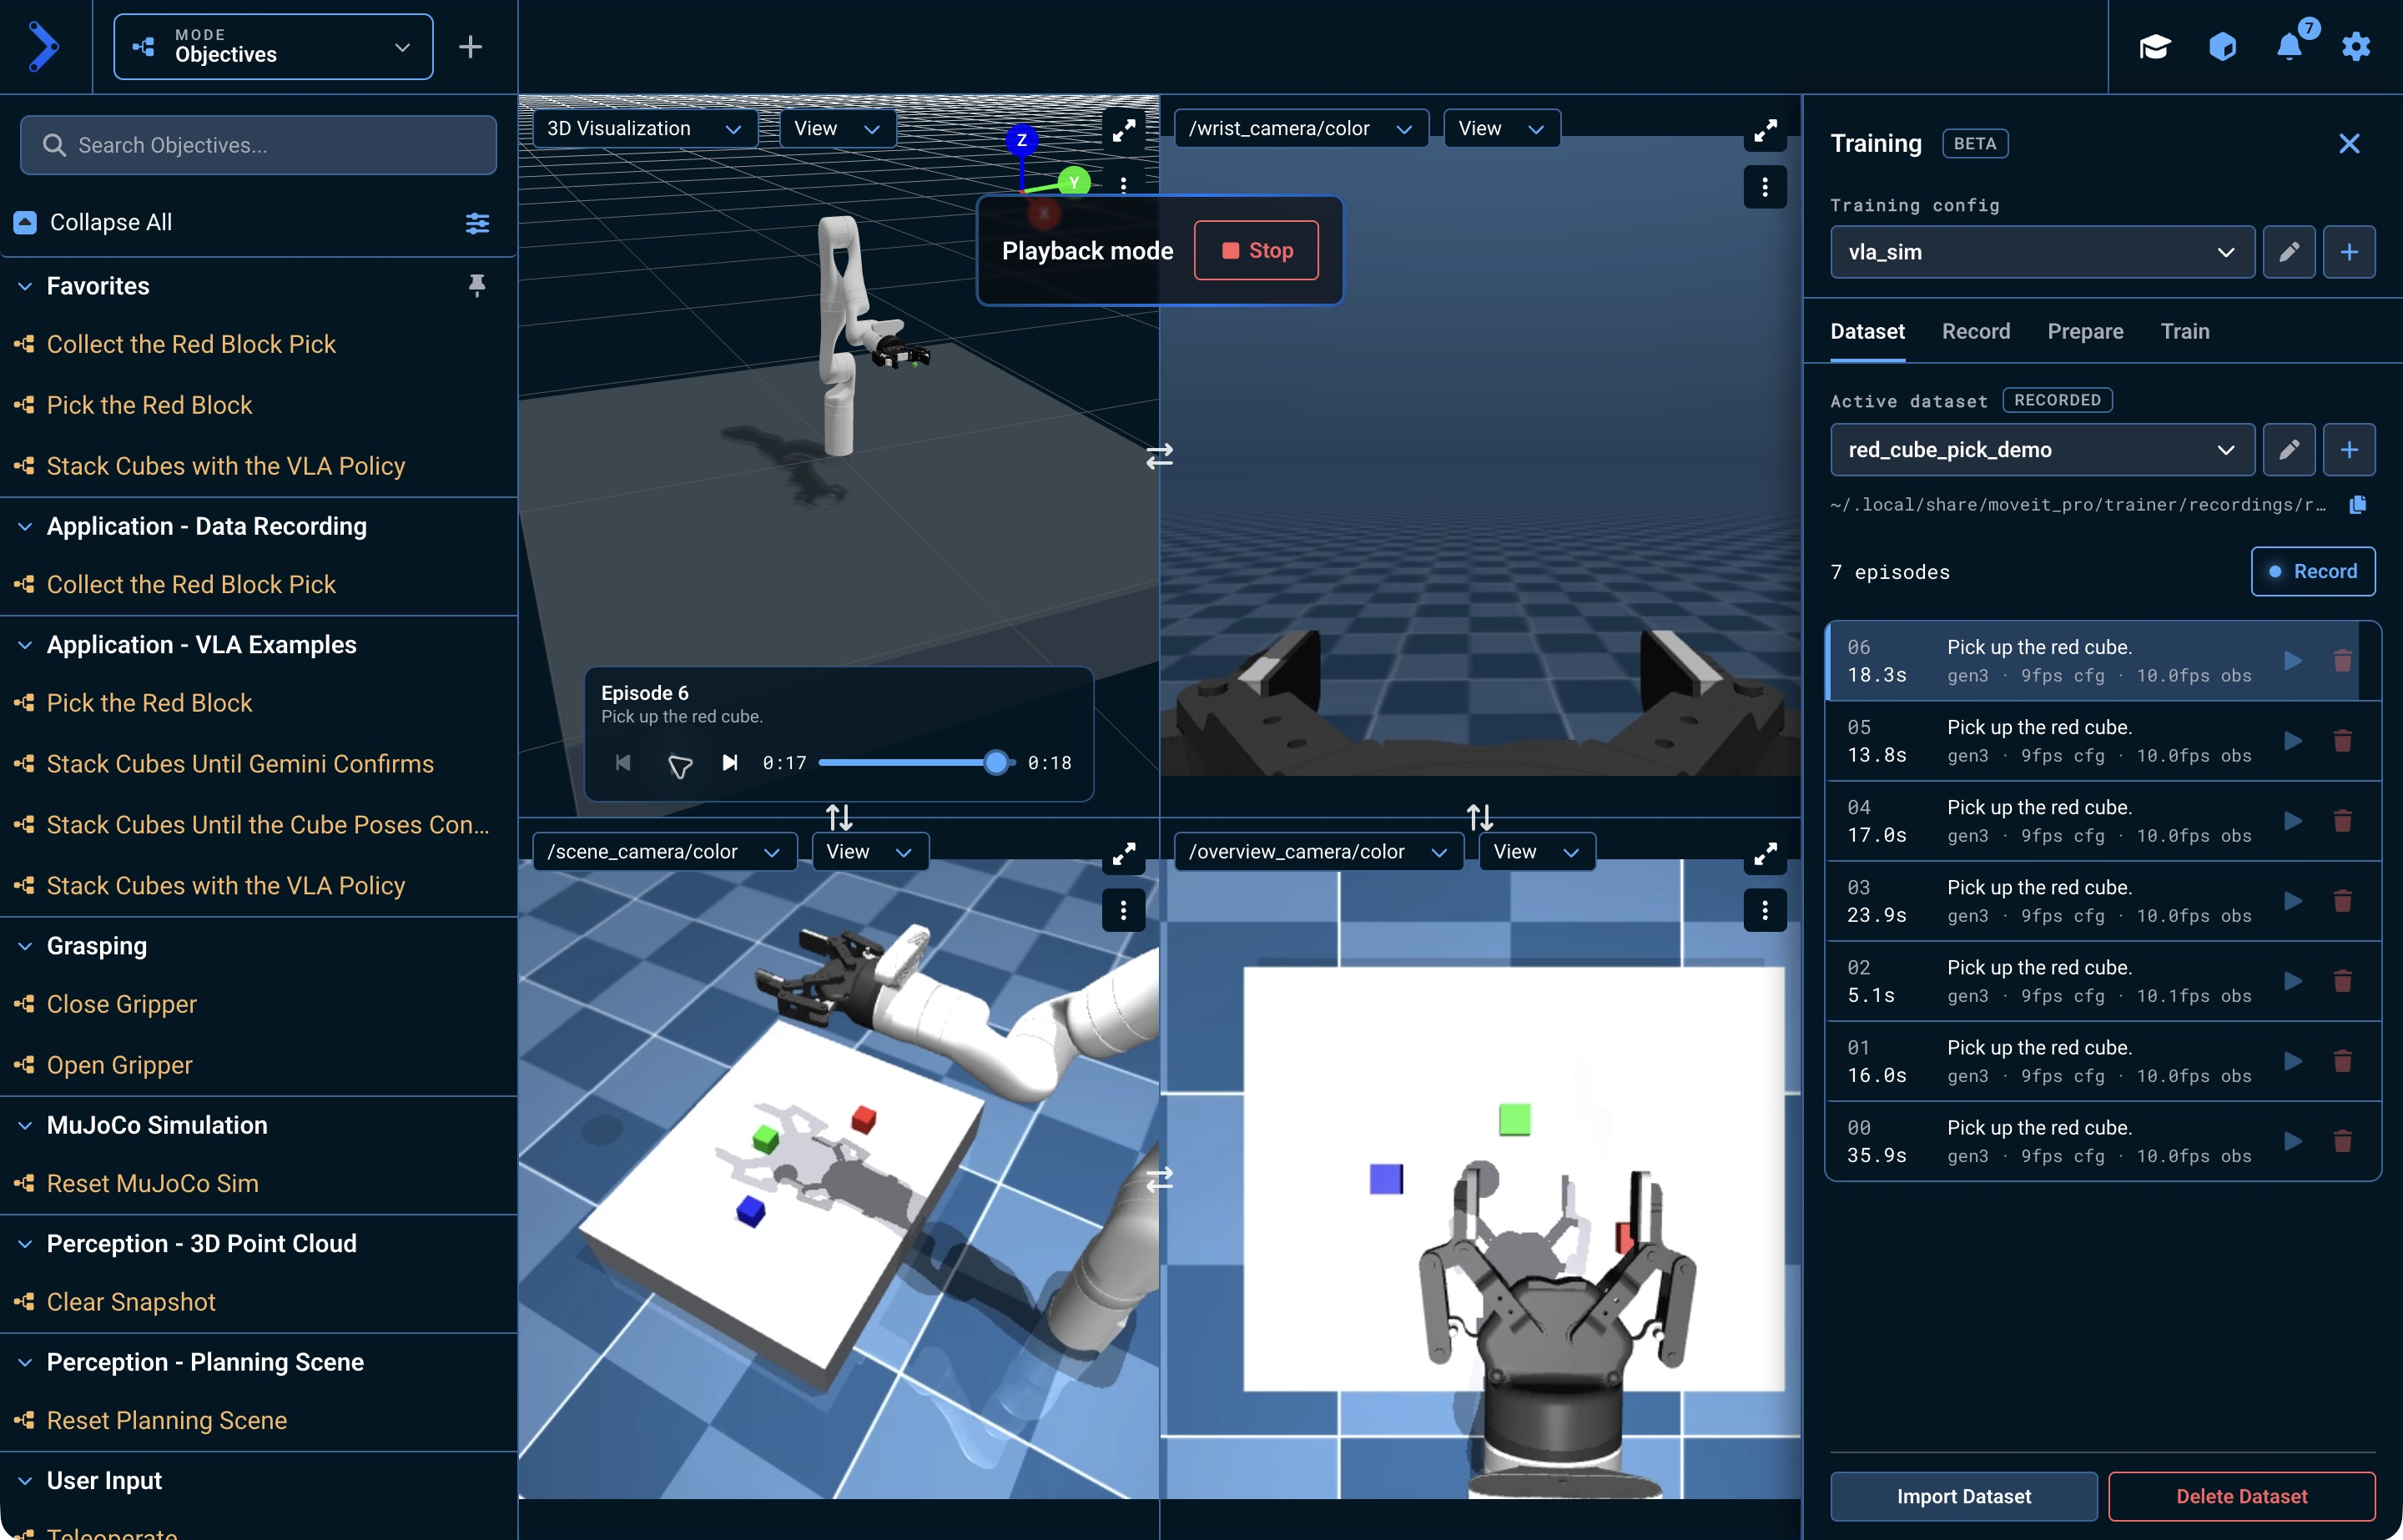Open the Mode Objectives dropdown
Screen dimensions: 2403x1540
click(x=273, y=47)
